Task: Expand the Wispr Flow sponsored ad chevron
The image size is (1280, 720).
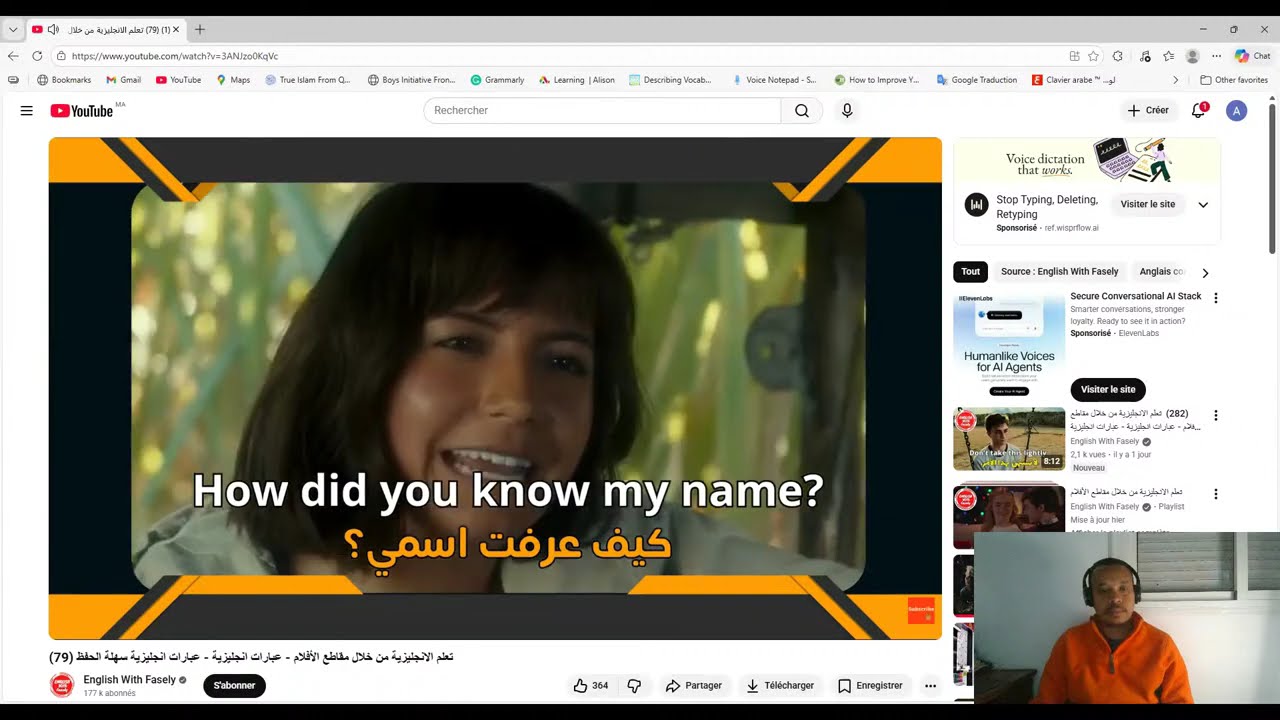Action: (1203, 204)
